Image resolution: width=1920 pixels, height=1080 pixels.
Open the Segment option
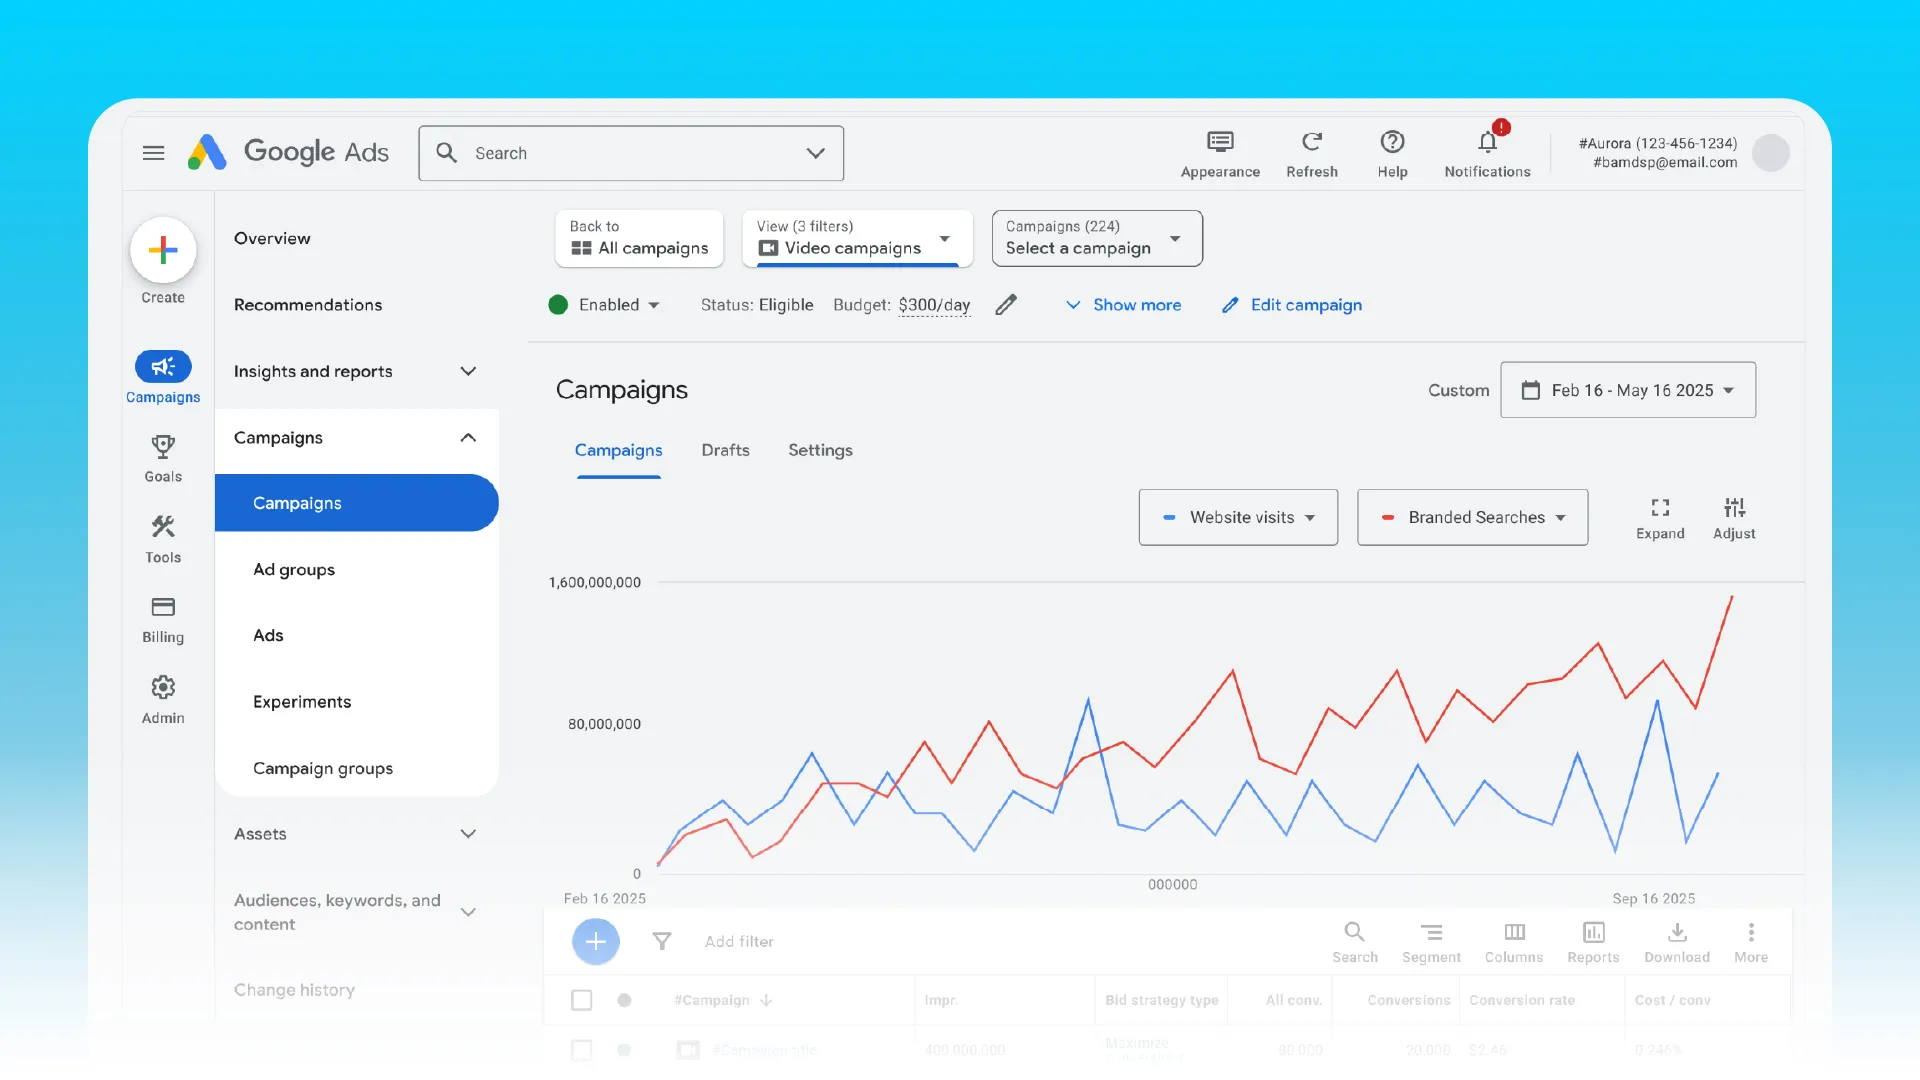1431,942
